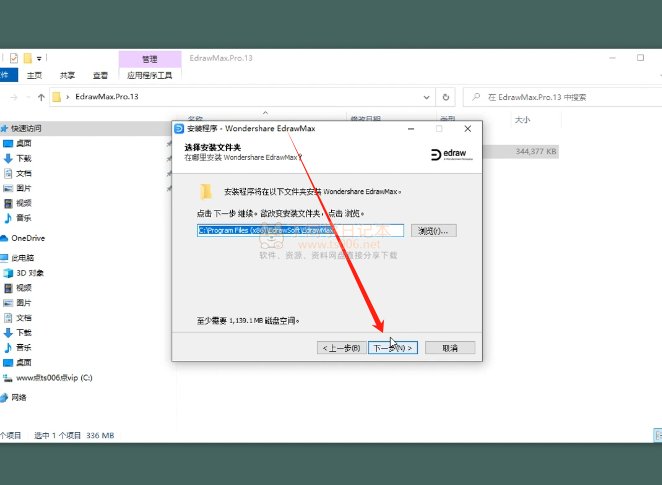Select OneDrive in the navigation pane
Viewport: 662px width, 485px height.
tap(28, 238)
